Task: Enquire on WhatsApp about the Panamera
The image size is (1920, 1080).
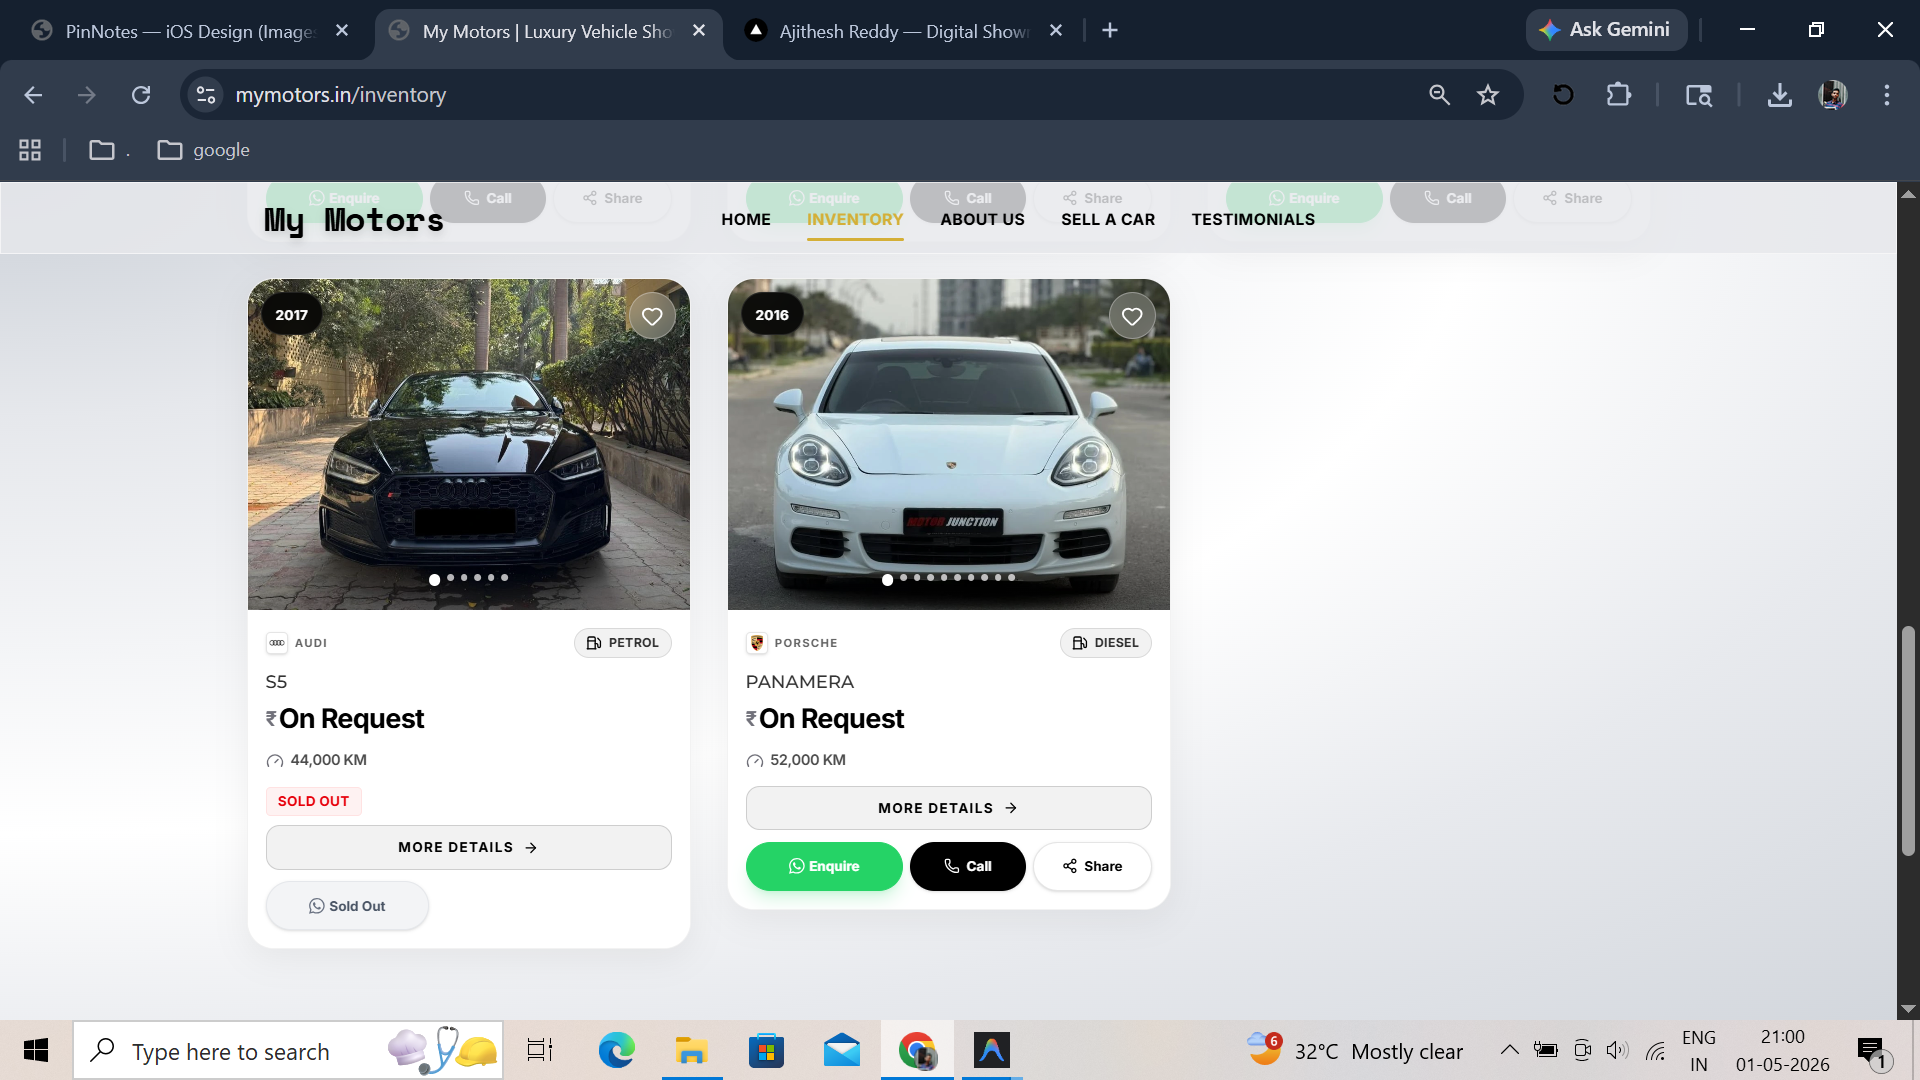Action: tap(824, 866)
